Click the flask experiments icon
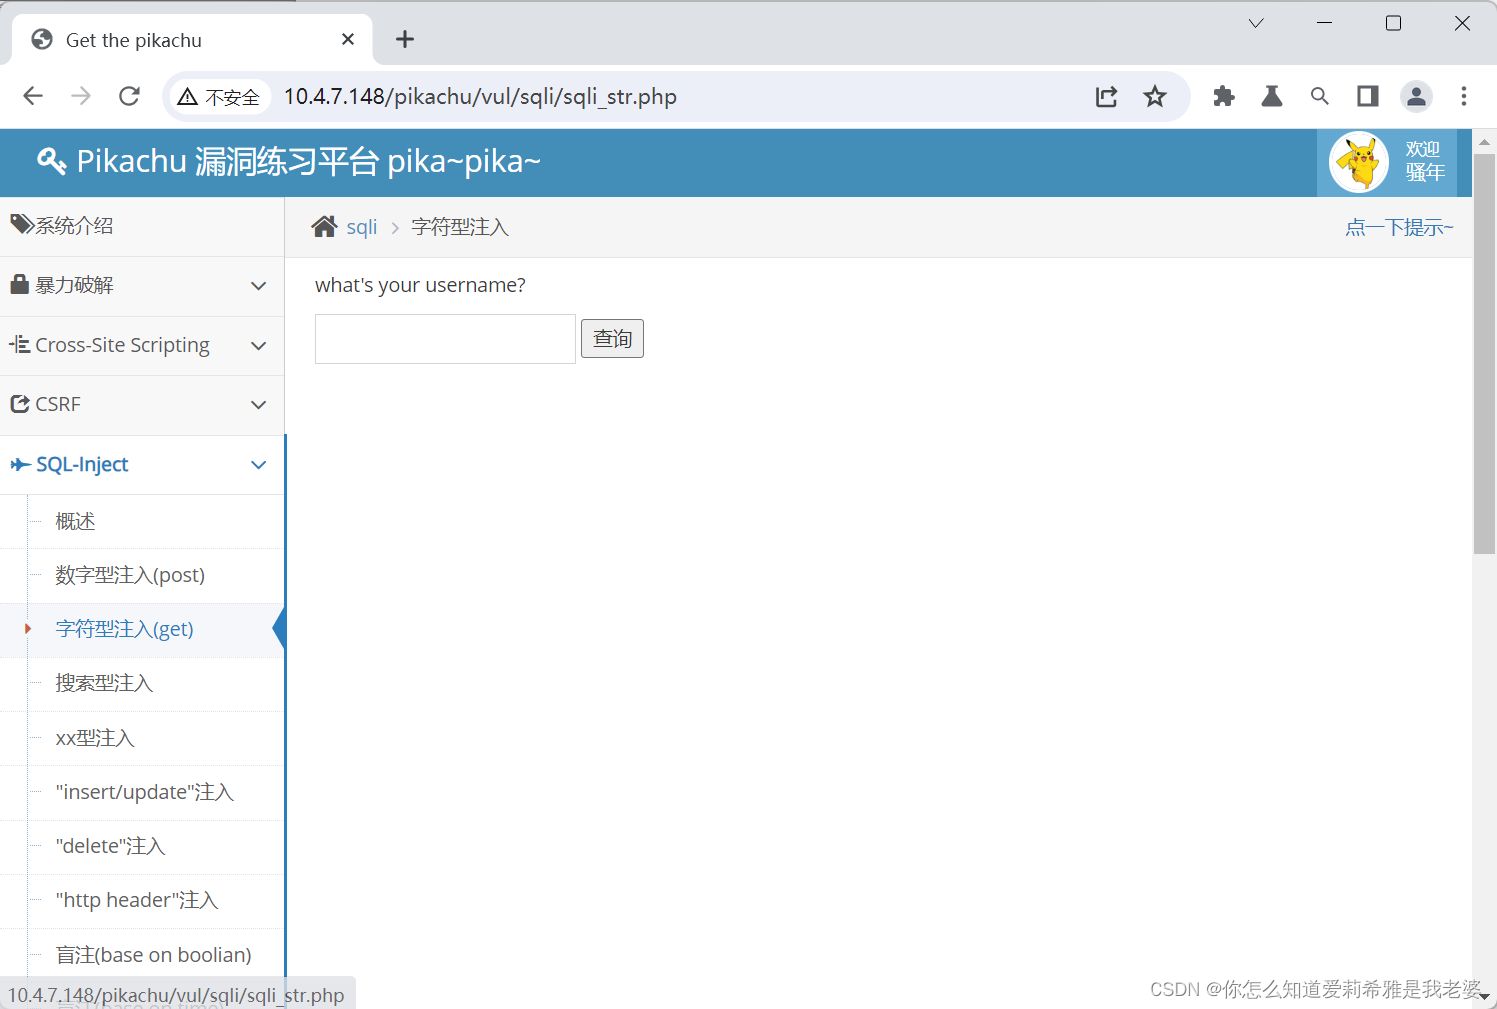This screenshot has width=1497, height=1009. pyautogui.click(x=1271, y=96)
